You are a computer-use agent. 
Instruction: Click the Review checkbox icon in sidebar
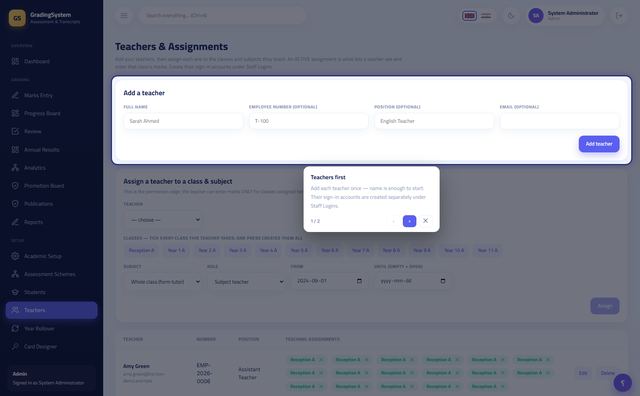click(x=15, y=131)
